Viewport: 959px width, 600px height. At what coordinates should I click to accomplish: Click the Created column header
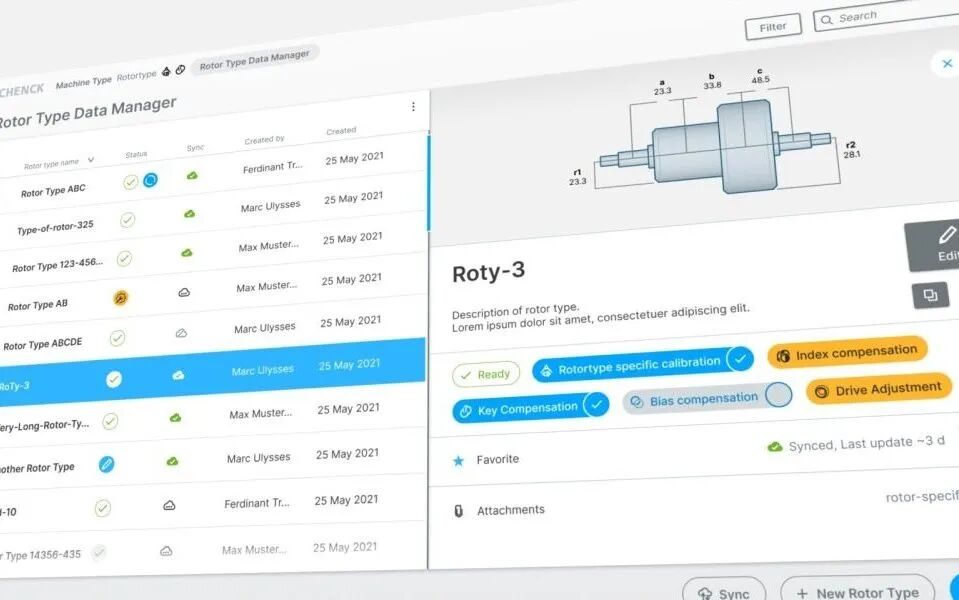(x=341, y=131)
